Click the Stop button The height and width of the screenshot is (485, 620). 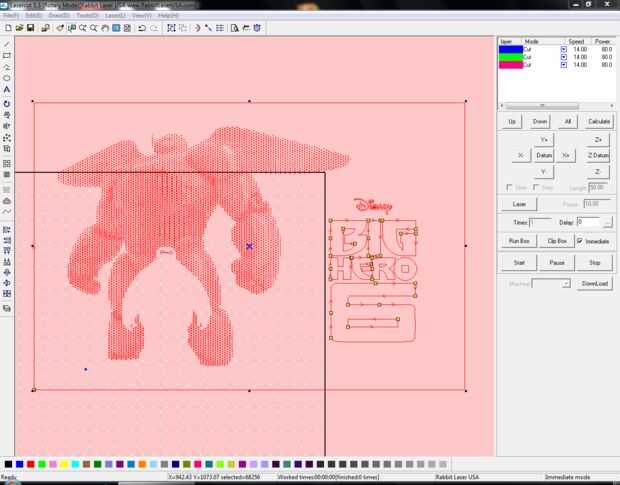[595, 262]
